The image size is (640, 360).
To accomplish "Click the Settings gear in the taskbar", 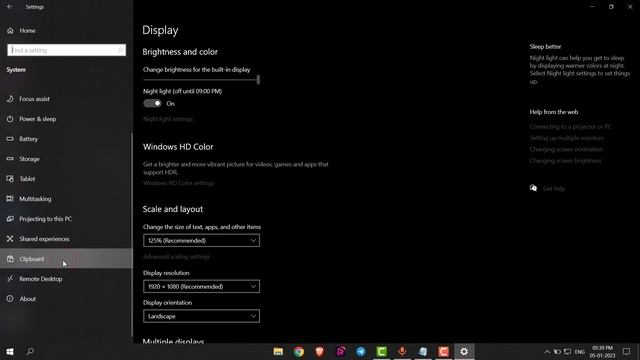I will pos(464,351).
